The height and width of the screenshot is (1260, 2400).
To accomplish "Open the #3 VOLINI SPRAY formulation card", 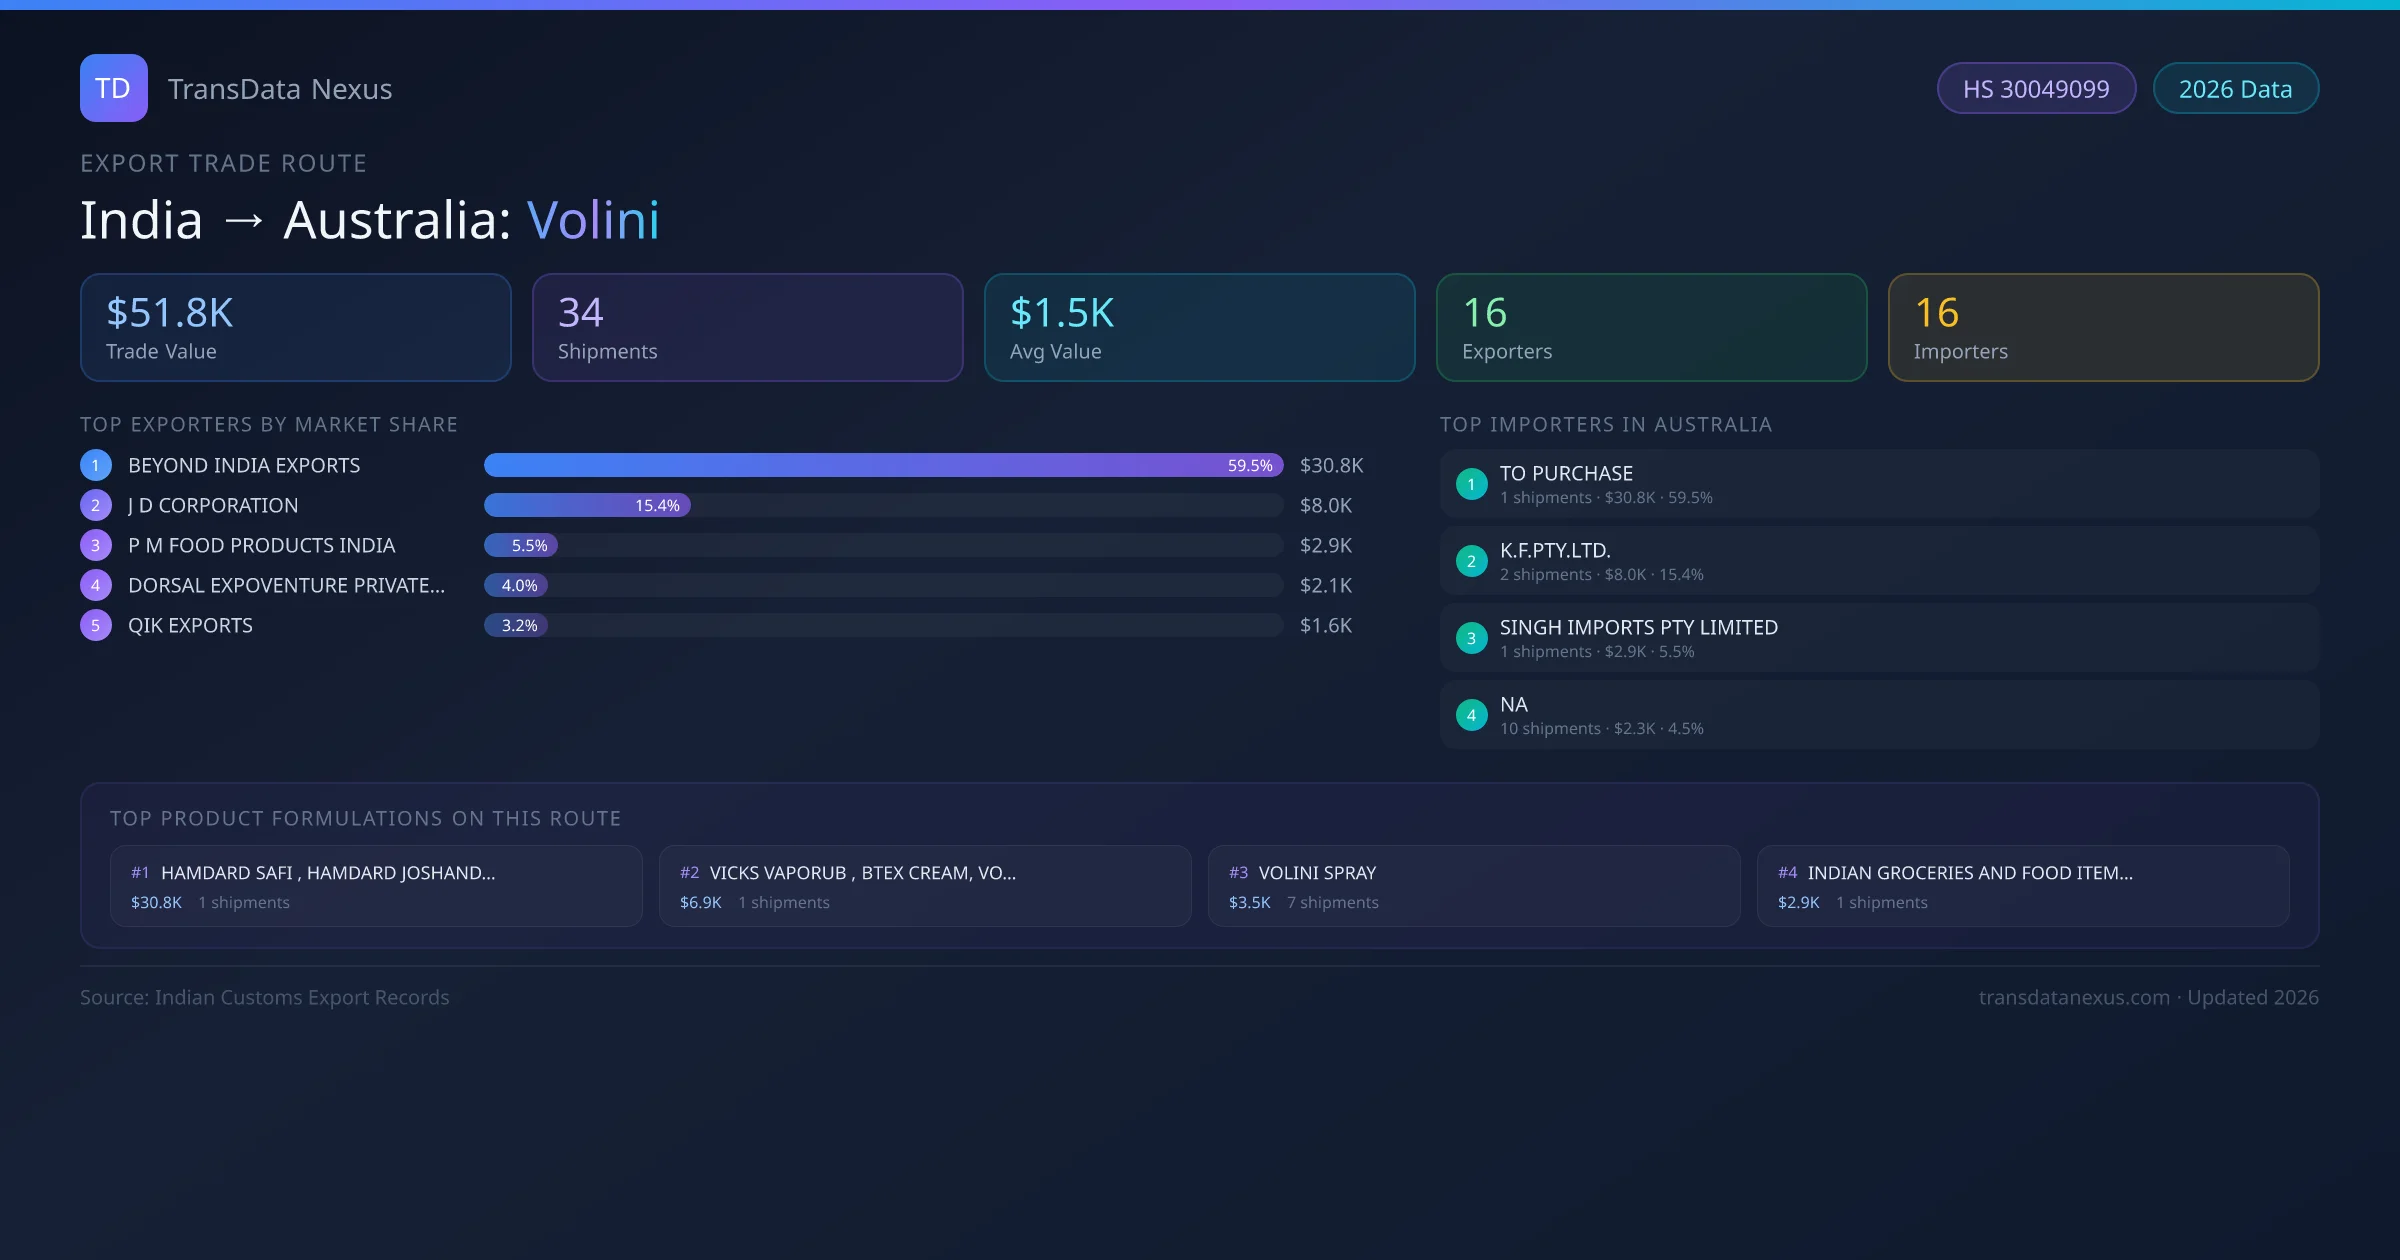I will tap(1473, 886).
